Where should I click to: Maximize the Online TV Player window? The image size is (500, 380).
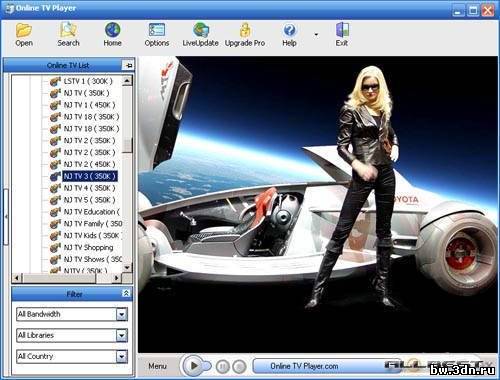click(473, 10)
